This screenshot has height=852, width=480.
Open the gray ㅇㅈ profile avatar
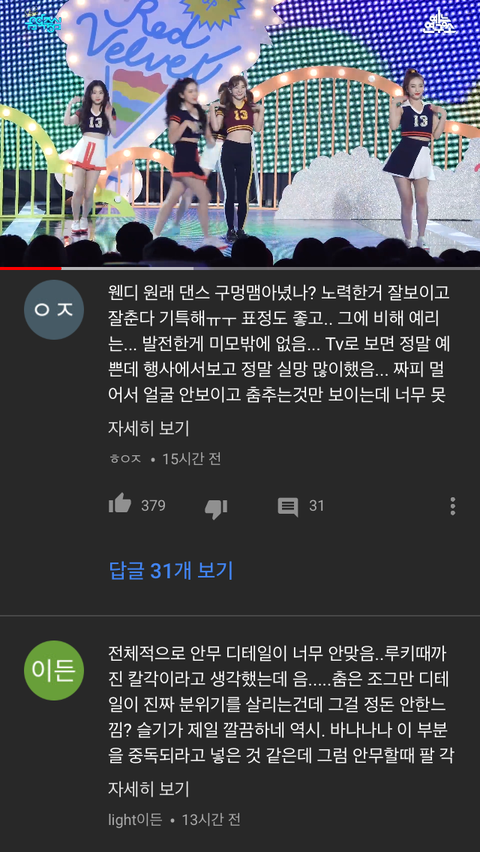coord(54,310)
